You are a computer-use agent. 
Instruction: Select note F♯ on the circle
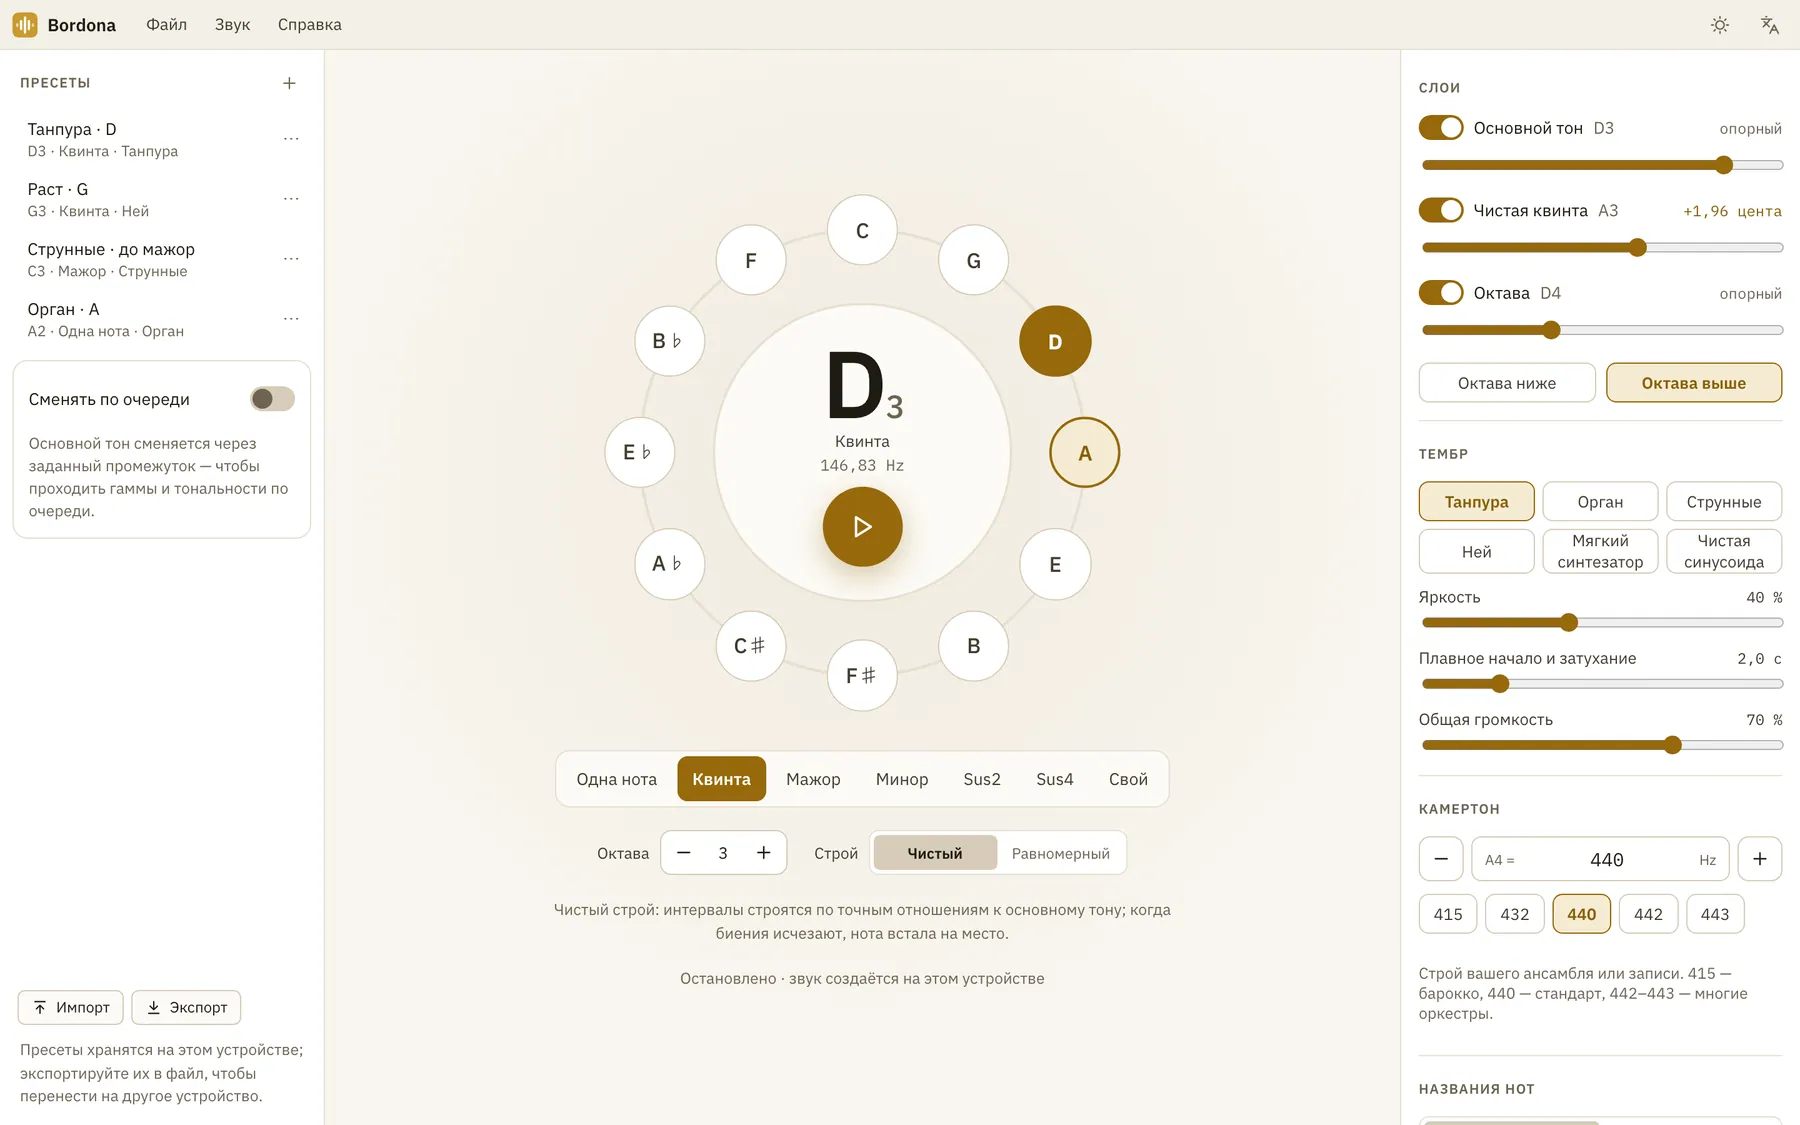(862, 676)
